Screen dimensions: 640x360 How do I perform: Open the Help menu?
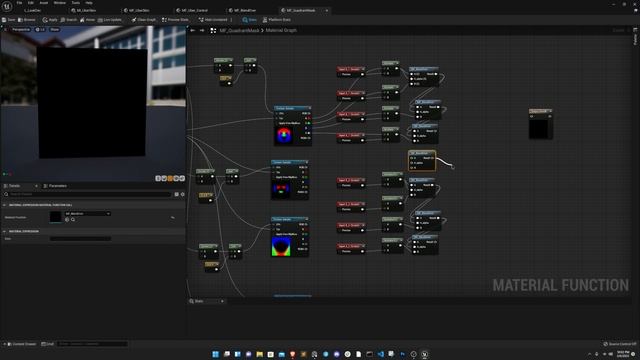tap(89, 3)
